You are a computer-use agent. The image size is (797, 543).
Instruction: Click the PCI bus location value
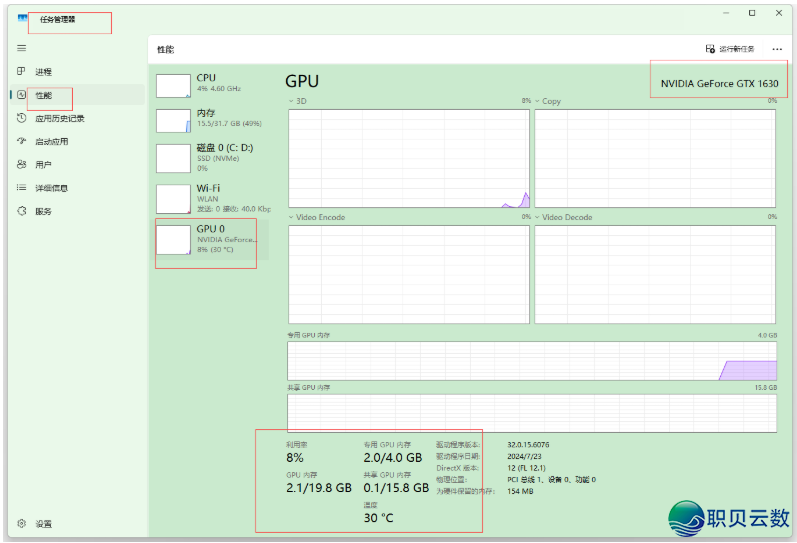pyautogui.click(x=551, y=479)
